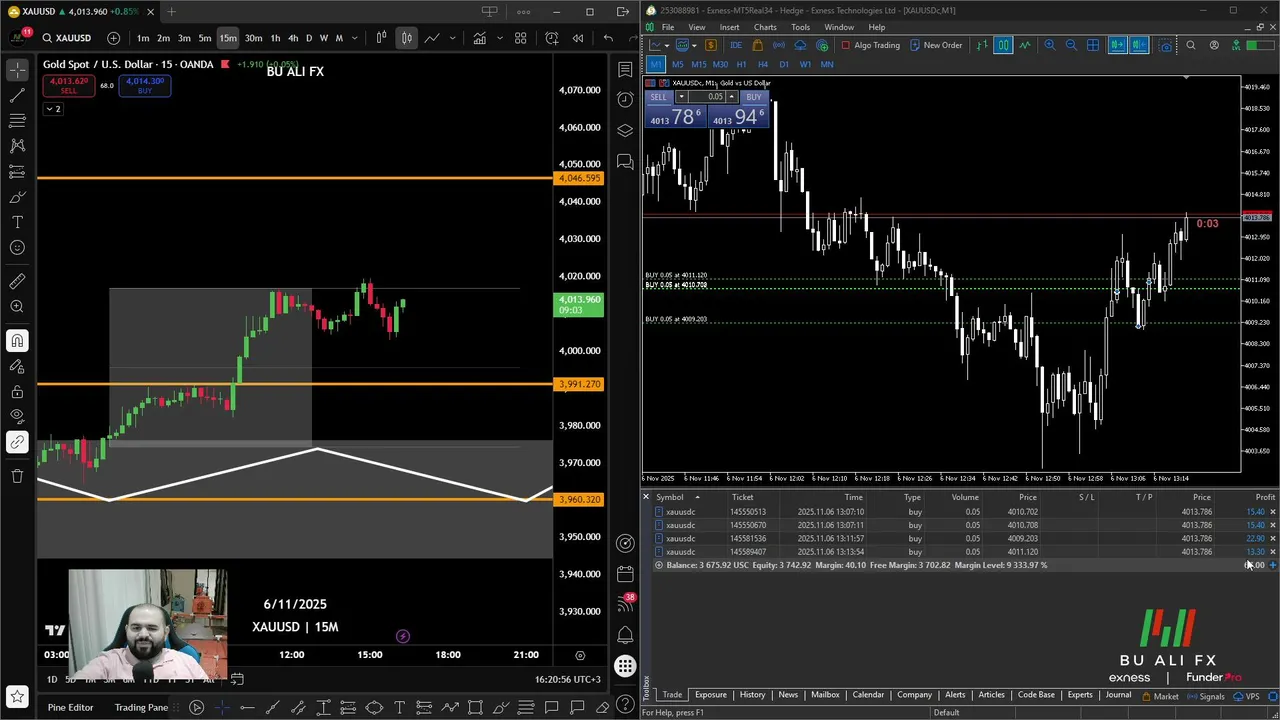Close position ticket 145581536
This screenshot has width=1280, height=720.
[x=1272, y=538]
